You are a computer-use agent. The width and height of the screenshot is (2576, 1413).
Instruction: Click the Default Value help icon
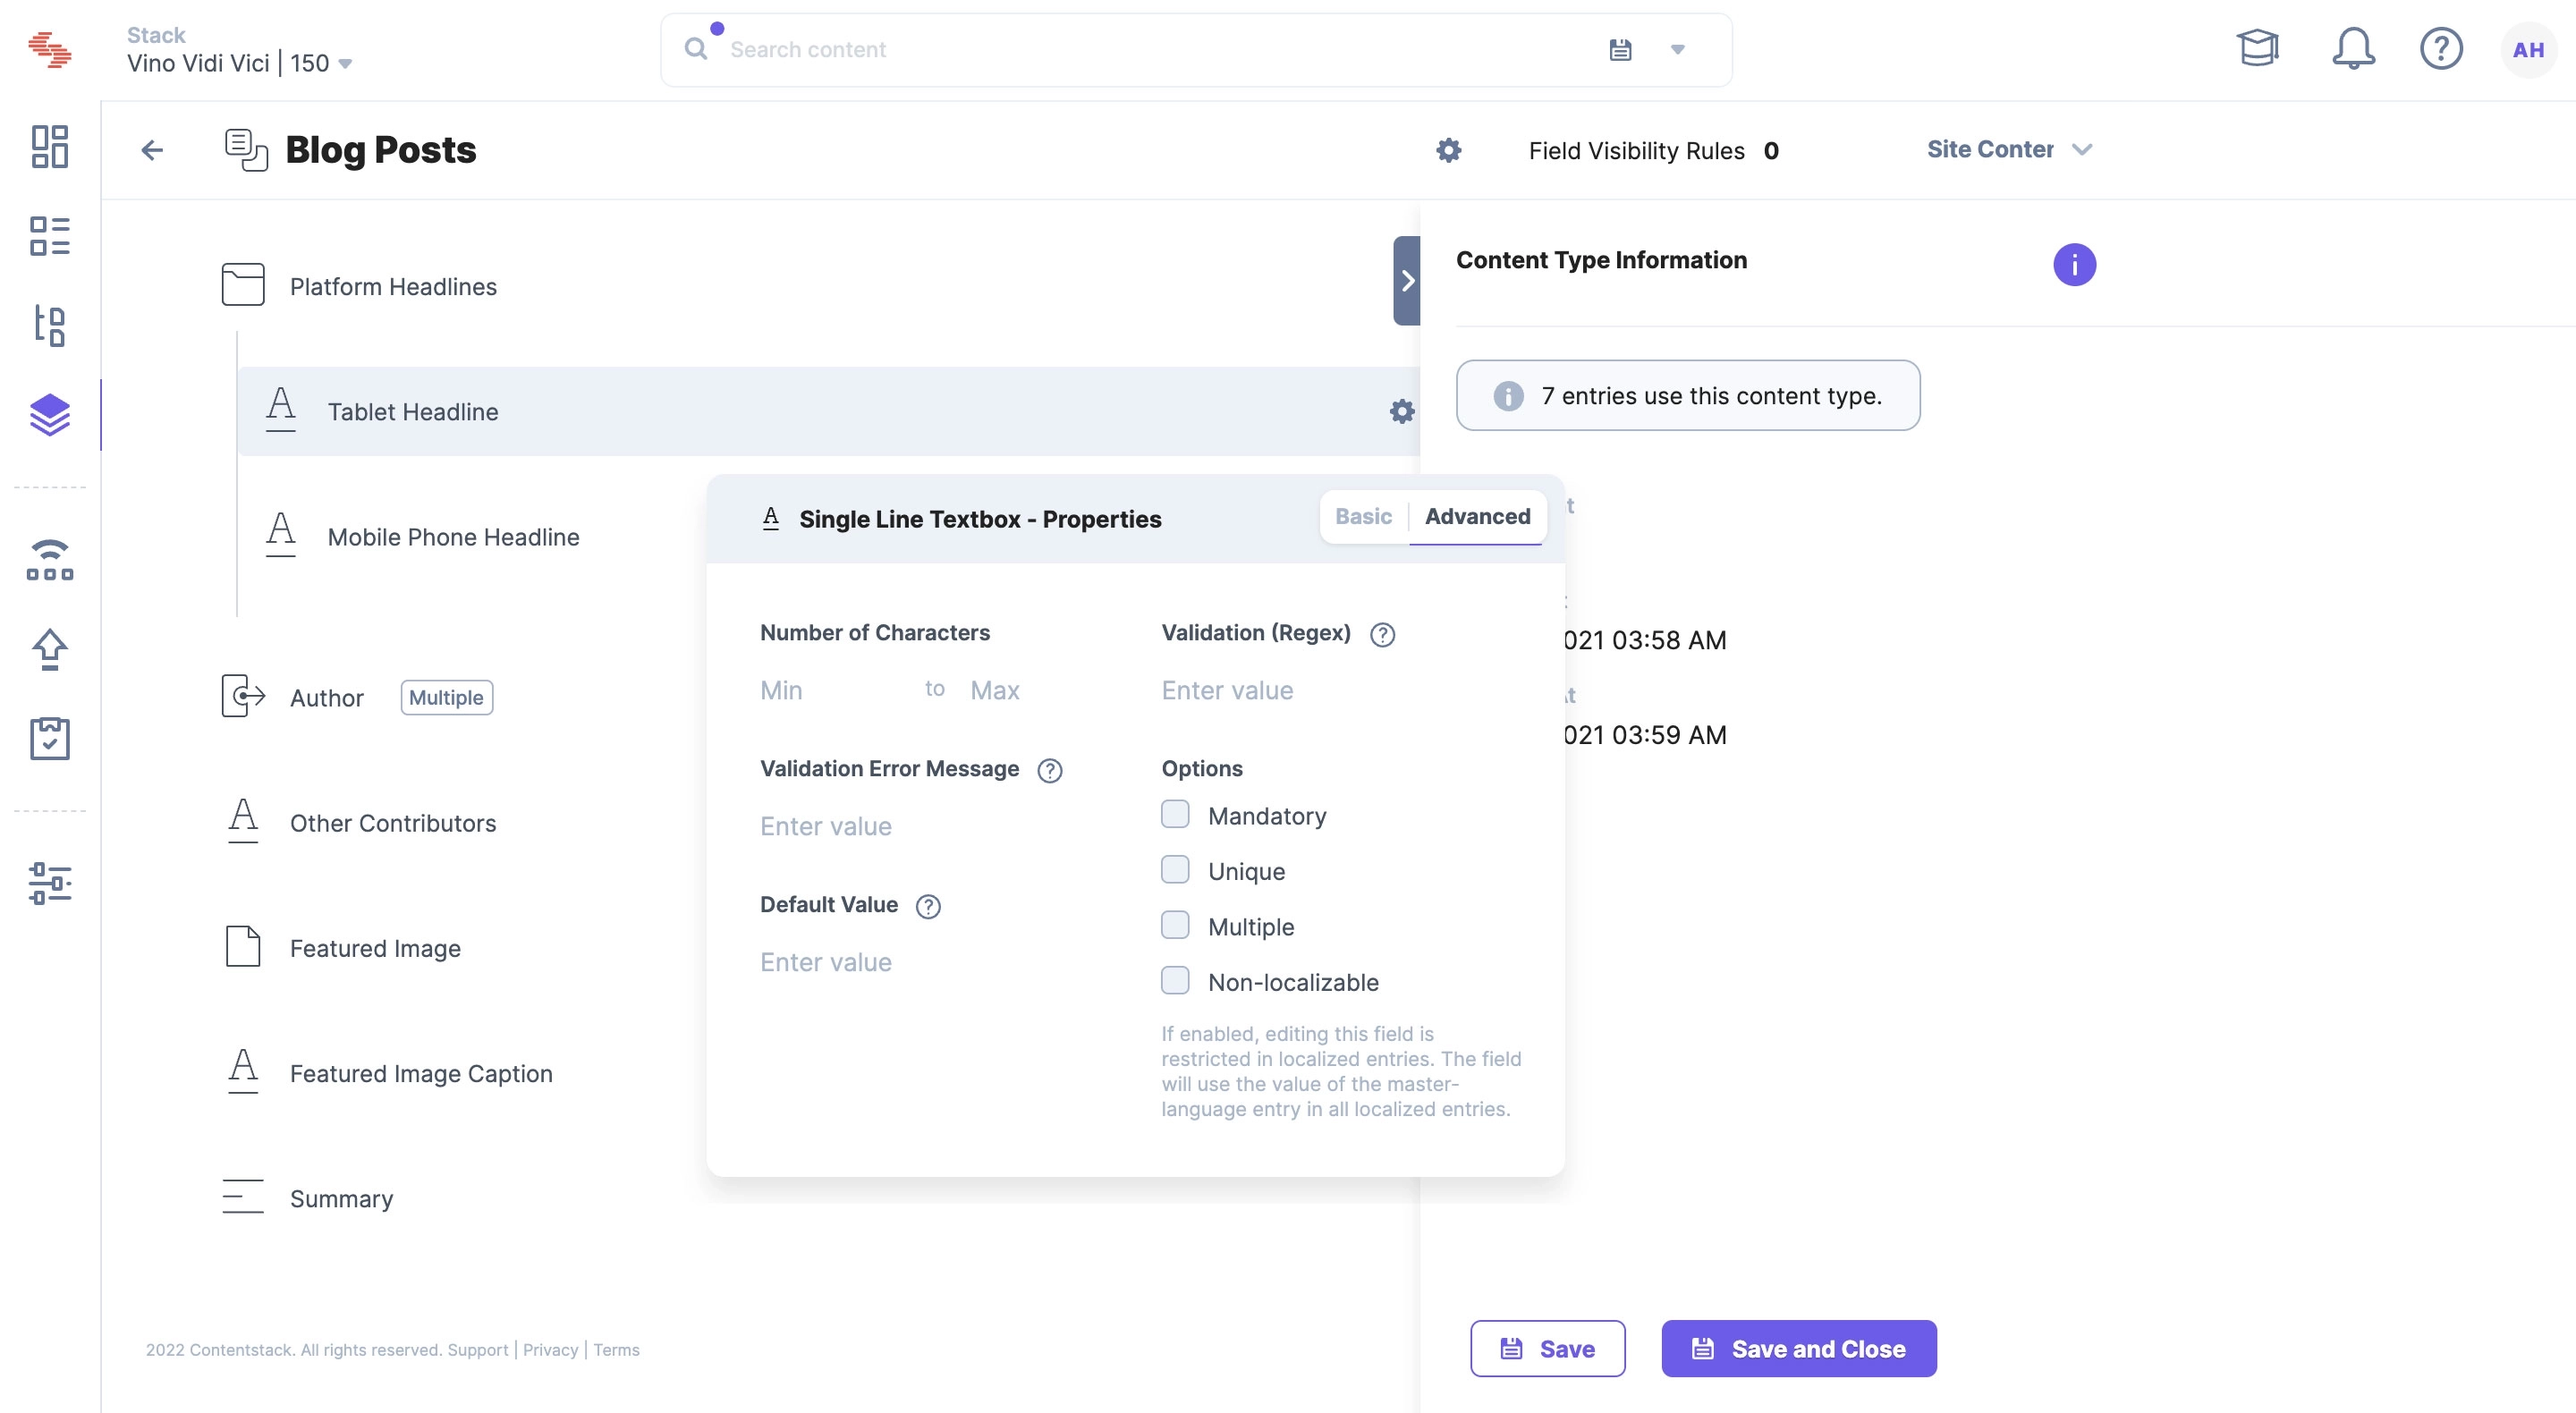pyautogui.click(x=928, y=906)
